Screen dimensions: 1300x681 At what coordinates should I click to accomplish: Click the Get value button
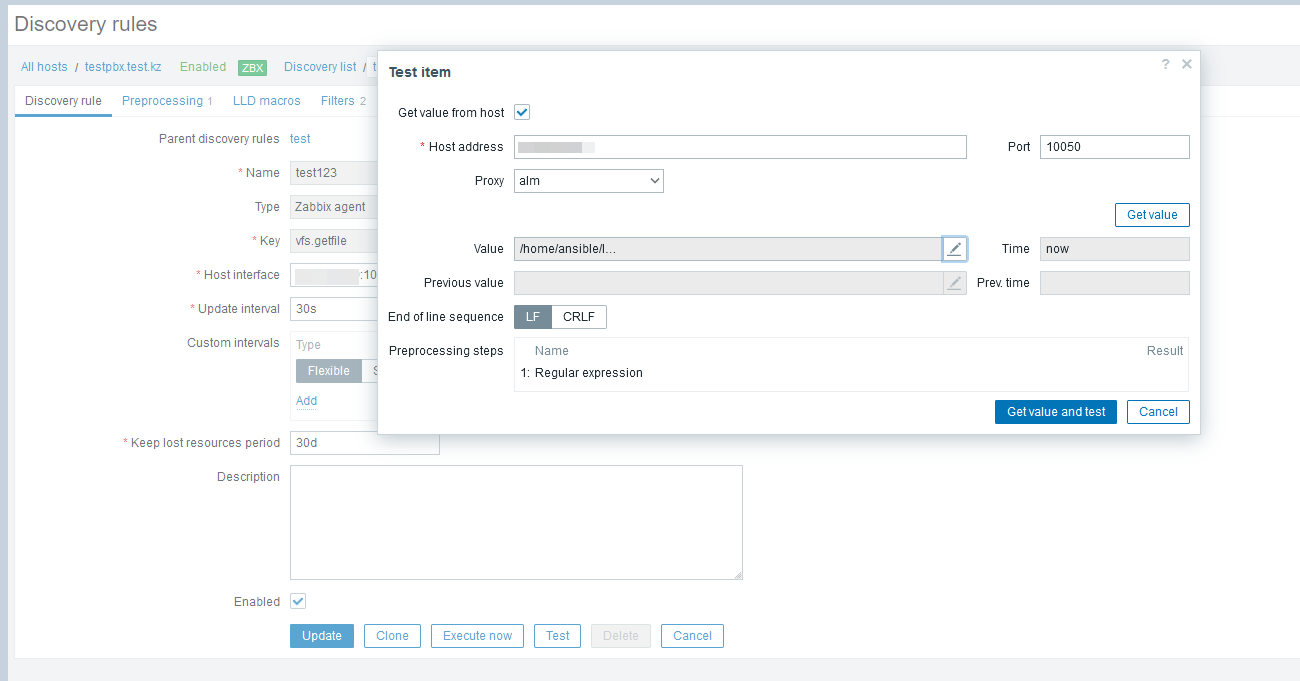point(1151,215)
